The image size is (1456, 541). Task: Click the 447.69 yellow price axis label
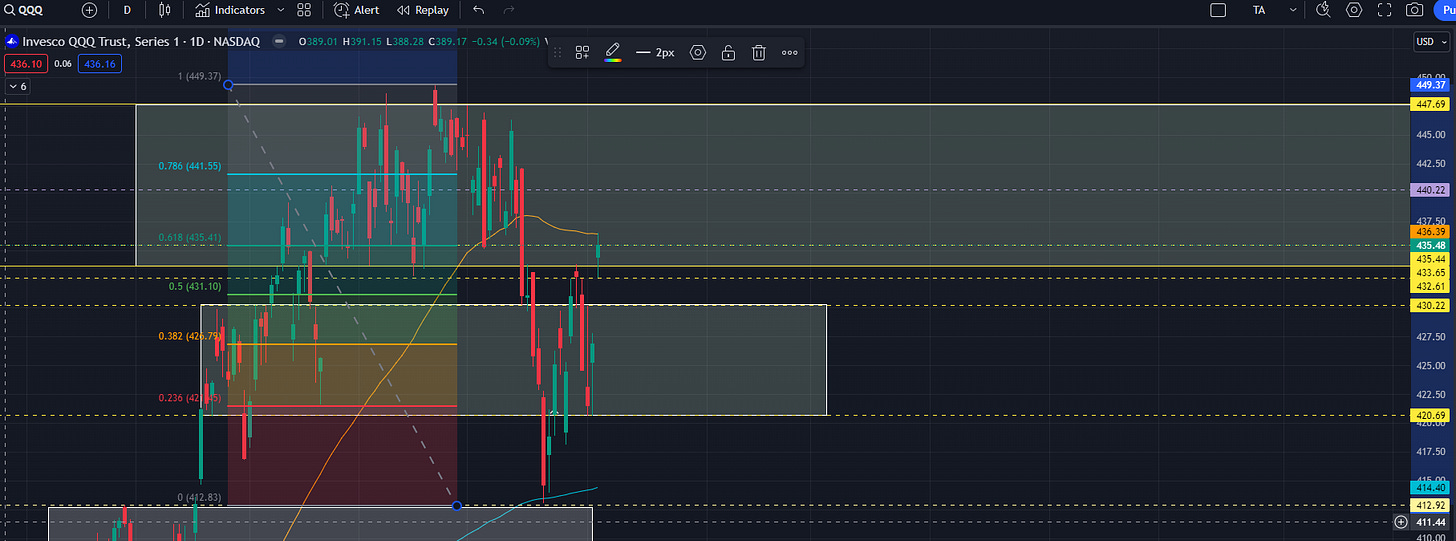pyautogui.click(x=1429, y=104)
